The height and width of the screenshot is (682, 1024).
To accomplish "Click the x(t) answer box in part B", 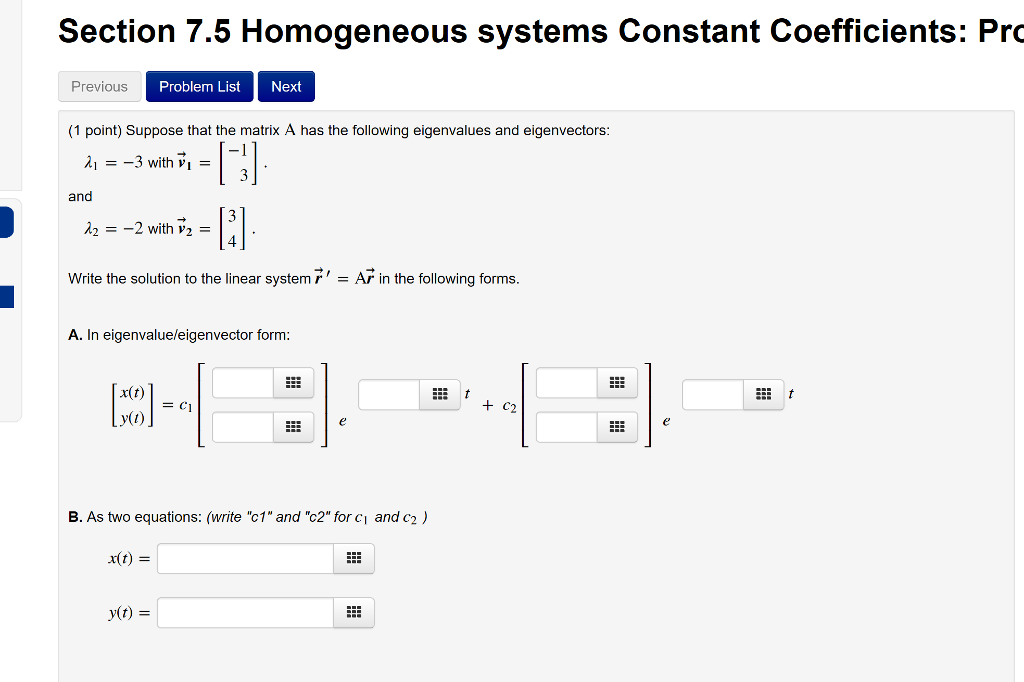I will point(245,558).
